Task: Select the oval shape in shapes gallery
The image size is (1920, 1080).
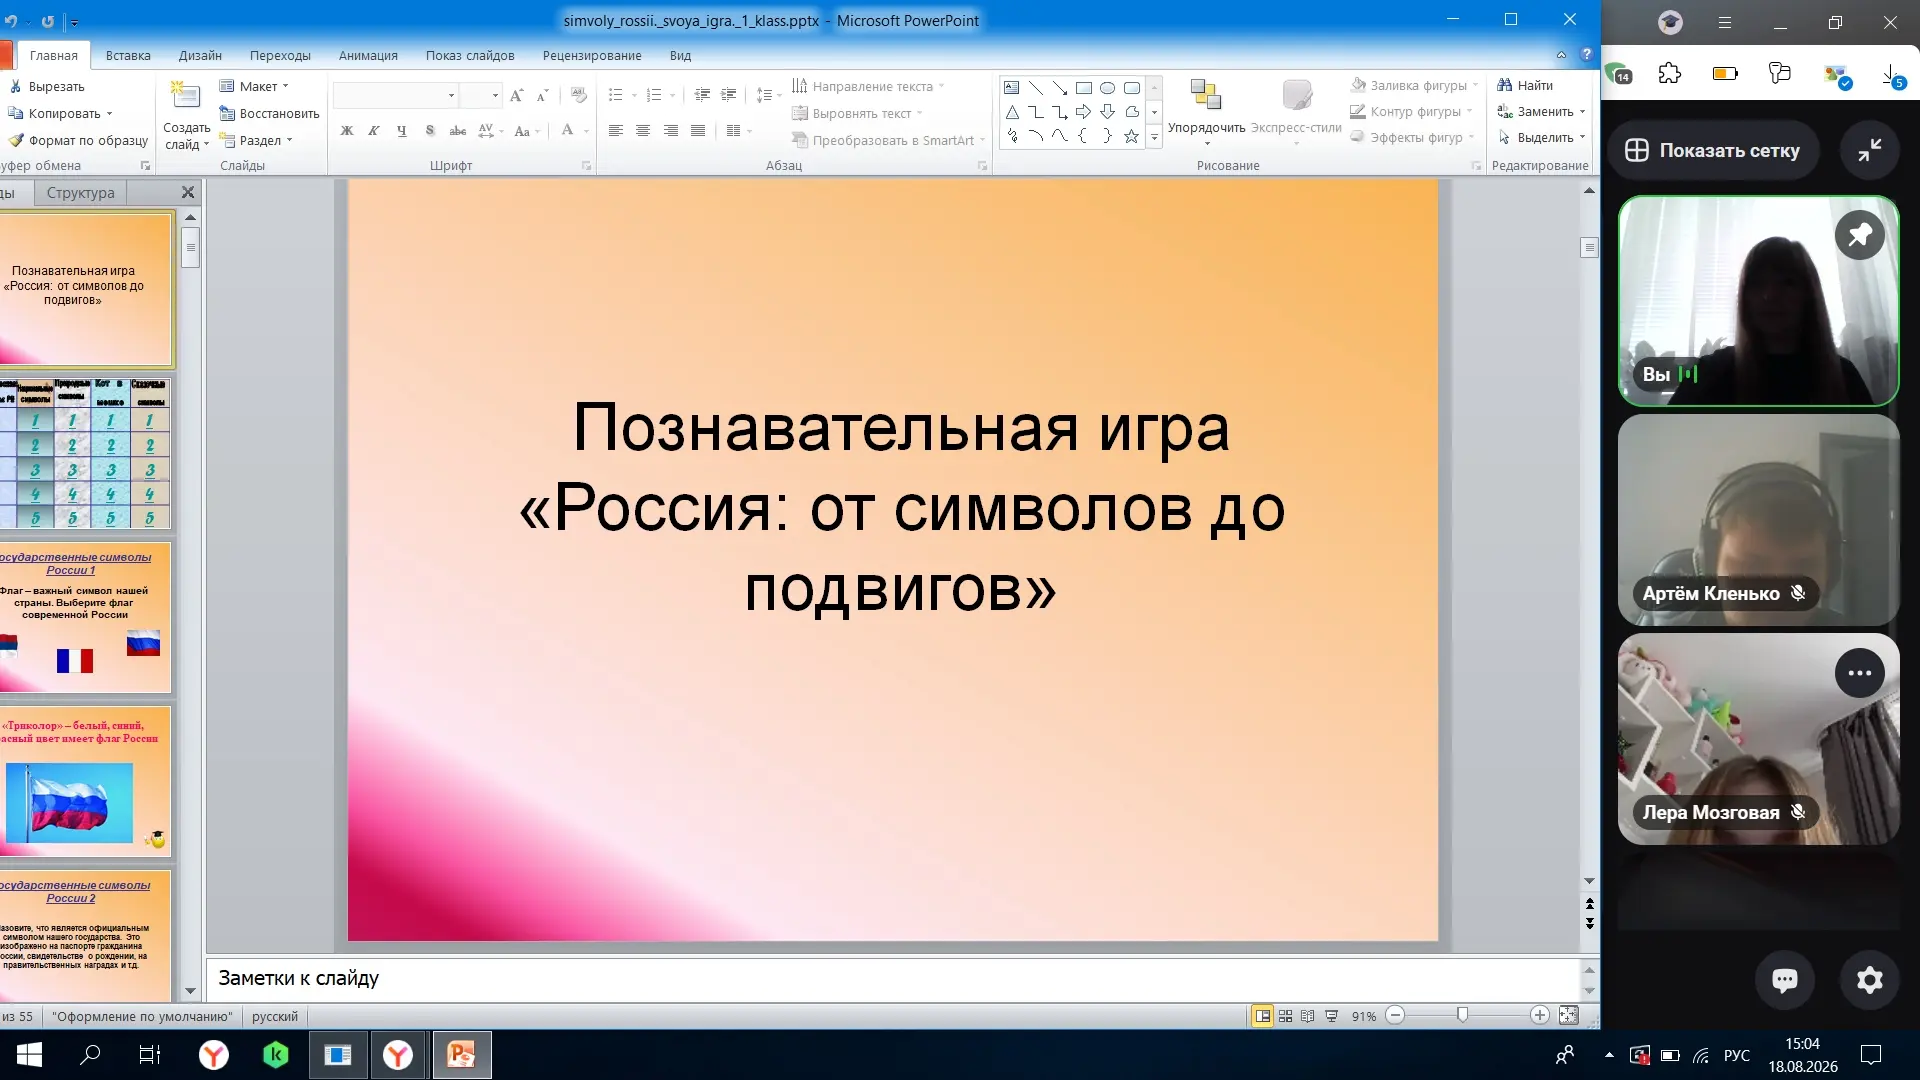Action: point(1107,88)
